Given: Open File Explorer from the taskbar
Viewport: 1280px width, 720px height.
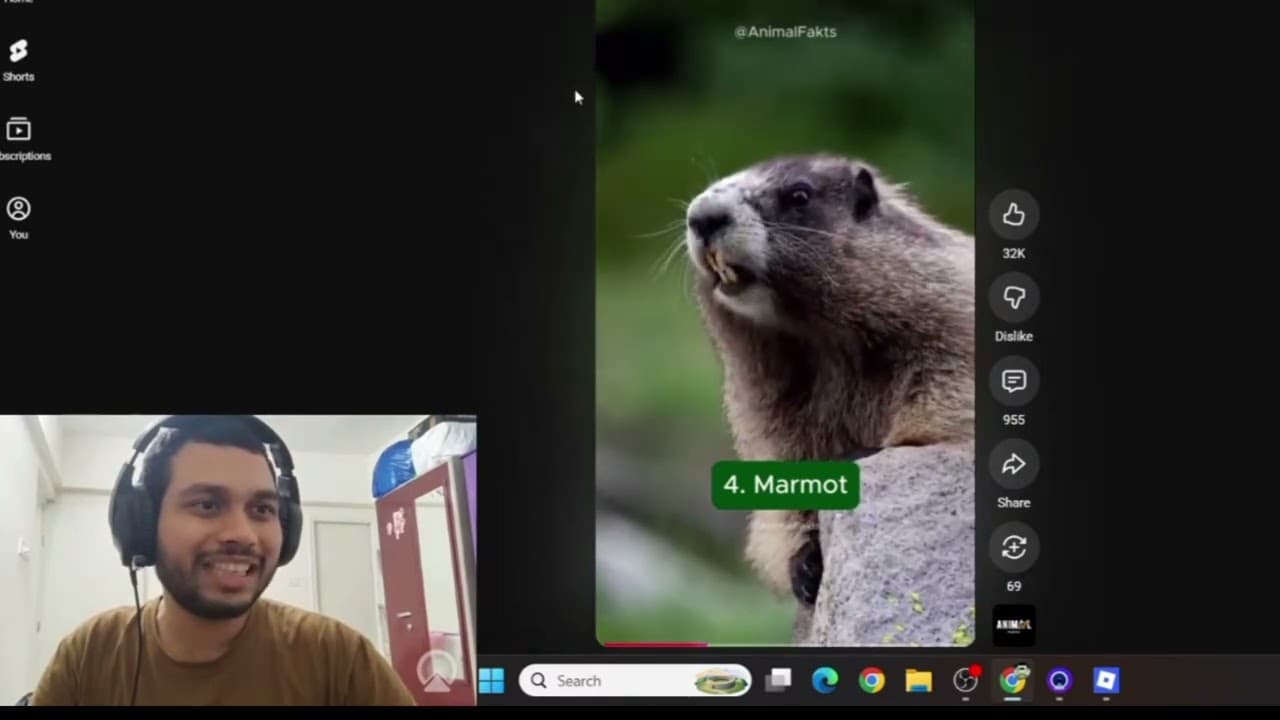Looking at the screenshot, I should coord(919,681).
